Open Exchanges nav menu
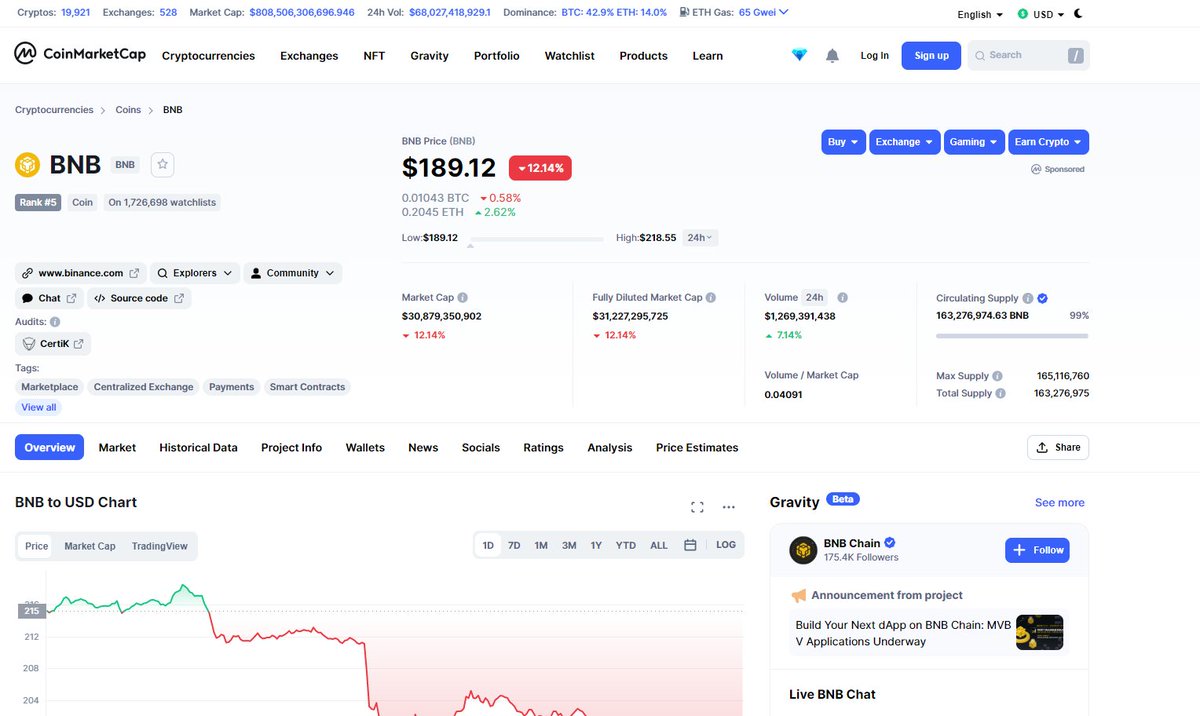The width and height of the screenshot is (1200, 716). [309, 56]
